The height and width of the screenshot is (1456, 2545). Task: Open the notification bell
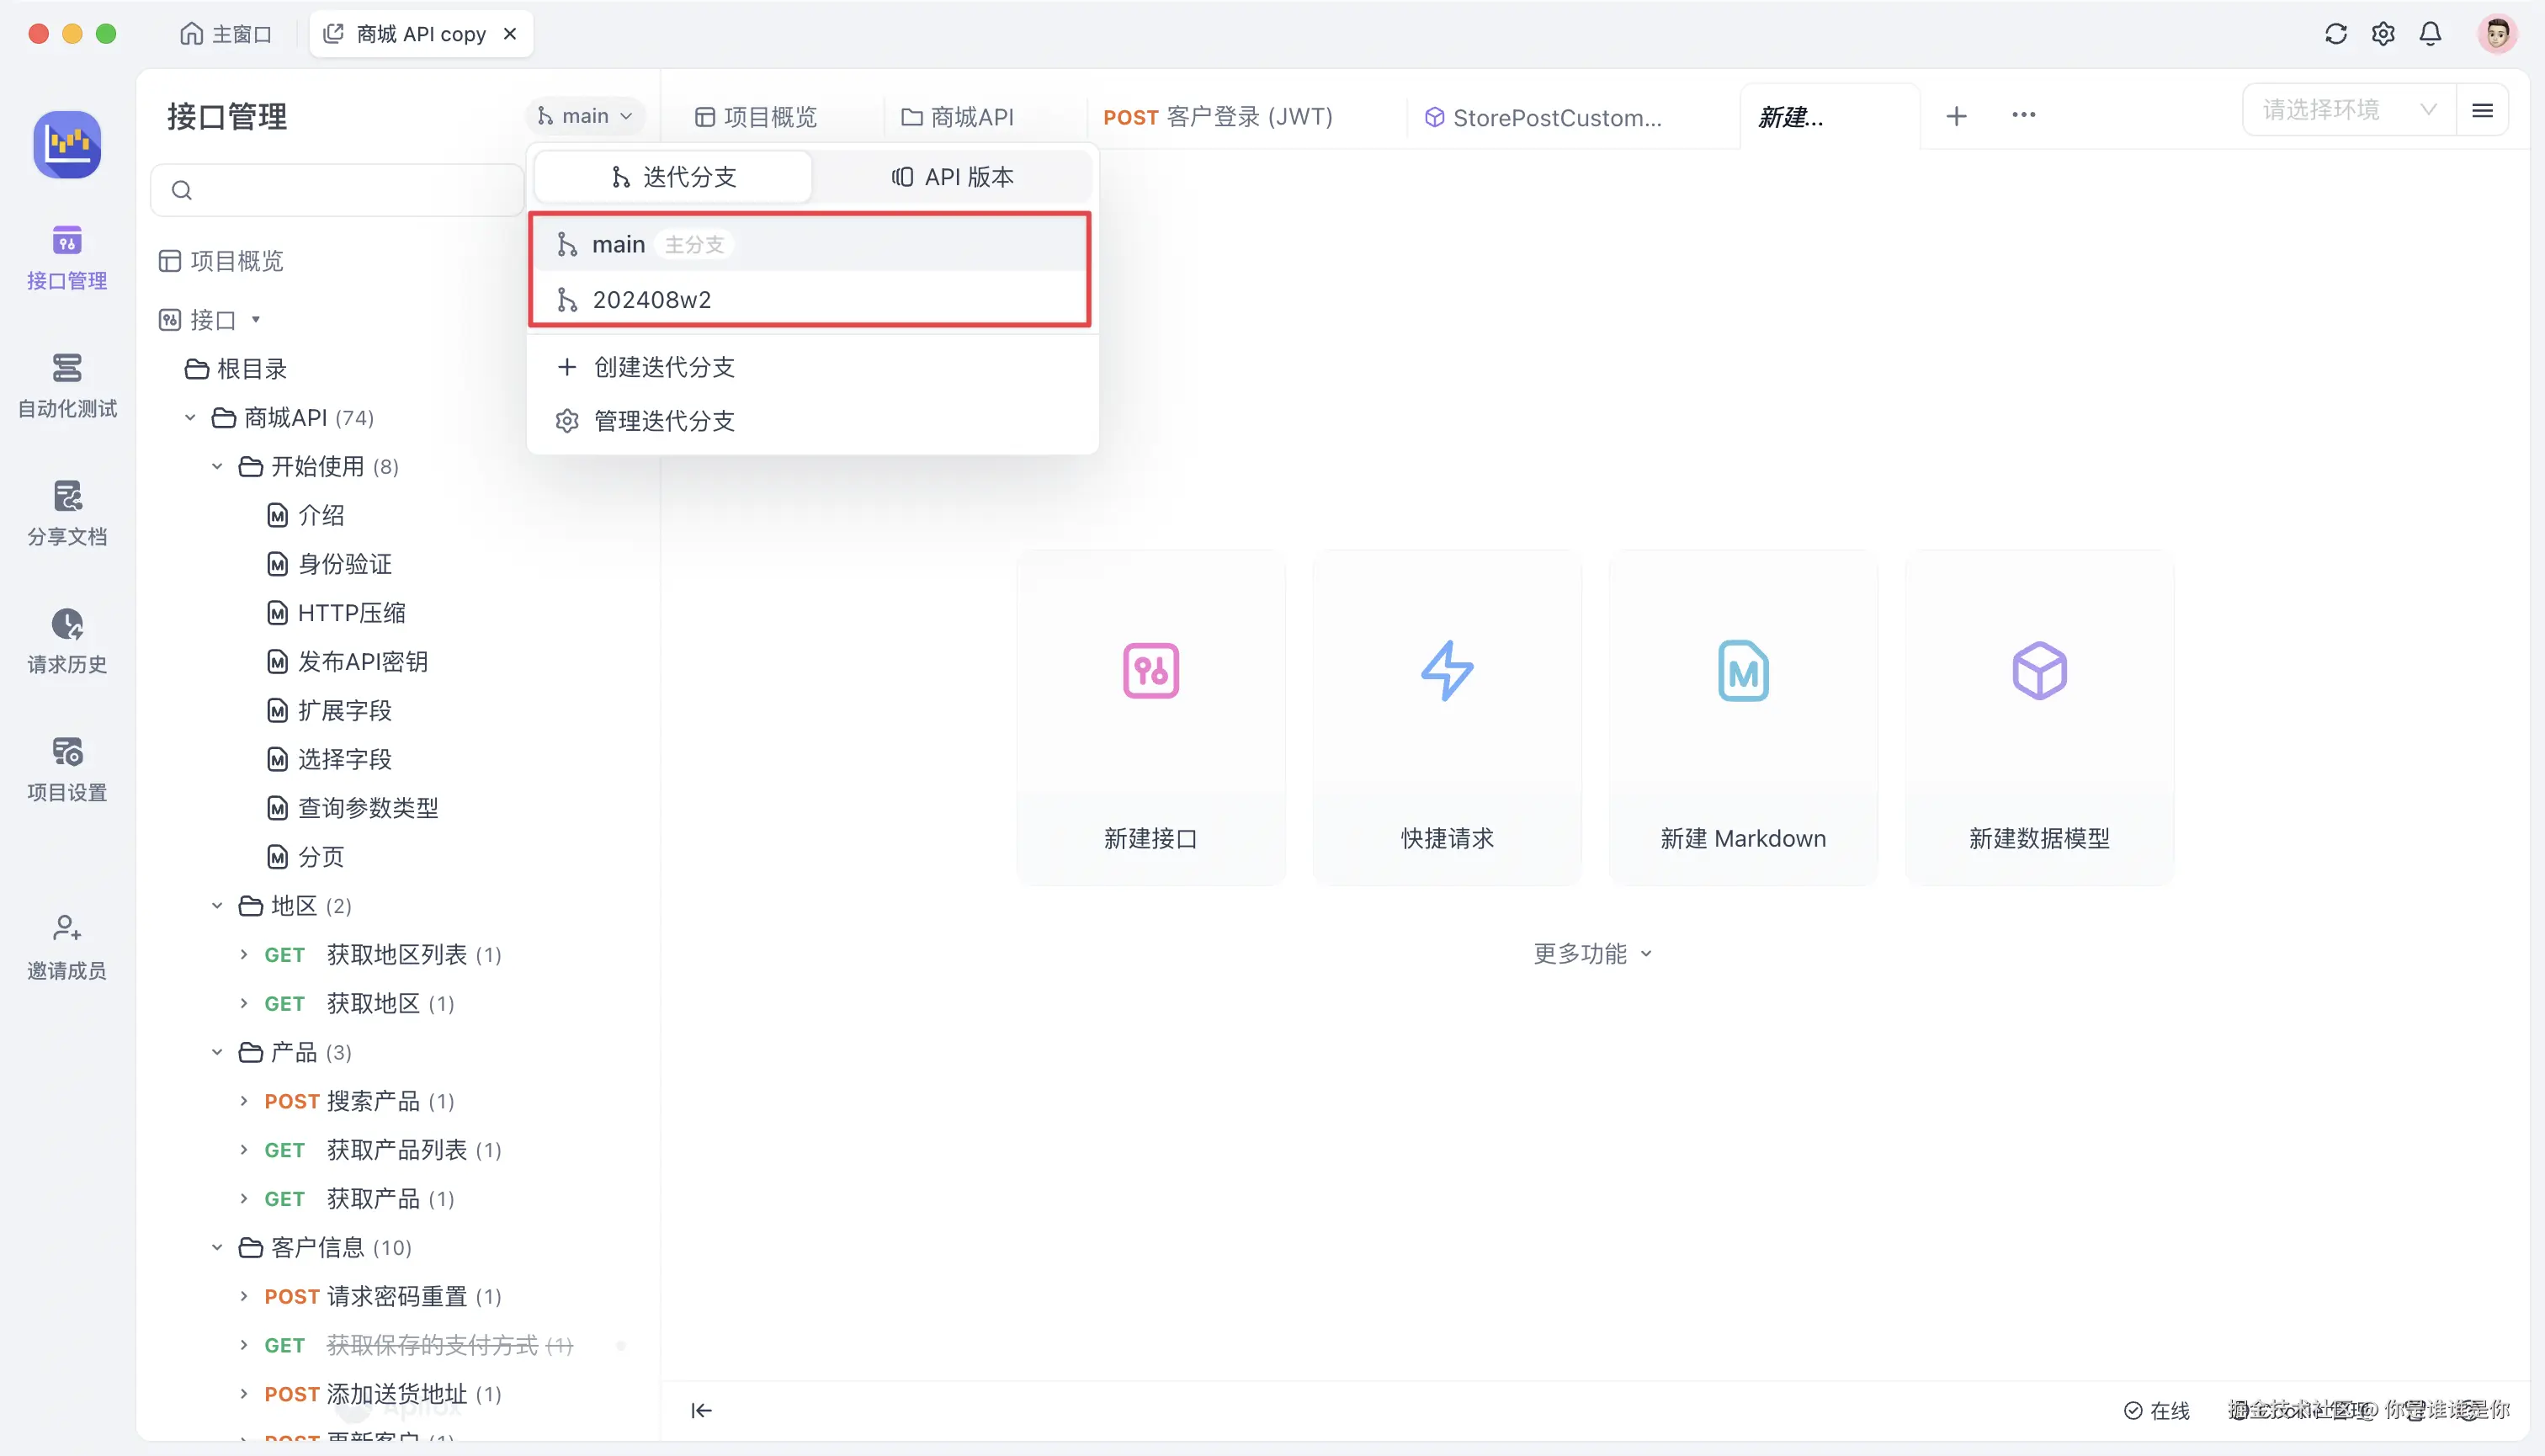(x=2430, y=33)
